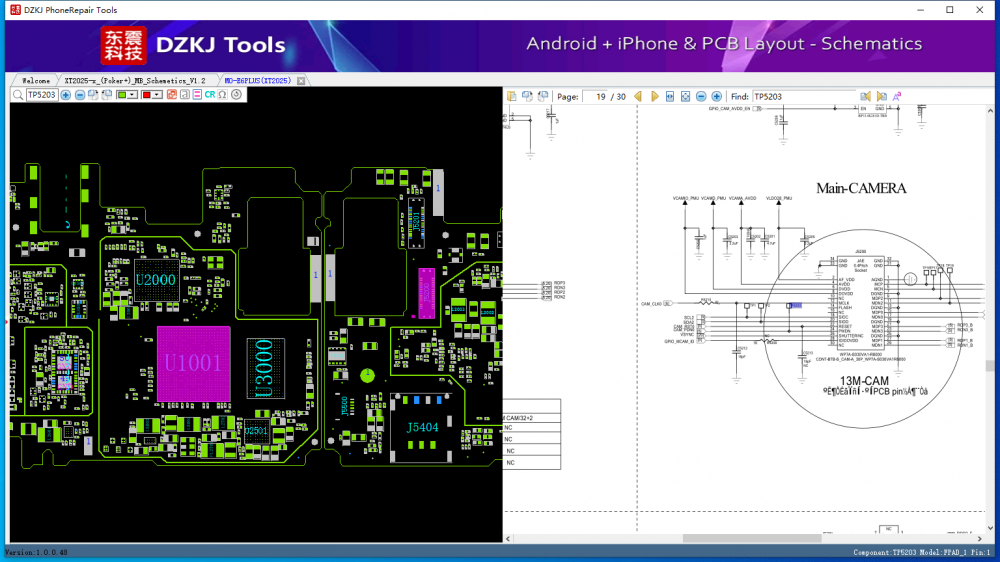Open the red color dropdown
This screenshot has height=562, width=1000.
(157, 95)
